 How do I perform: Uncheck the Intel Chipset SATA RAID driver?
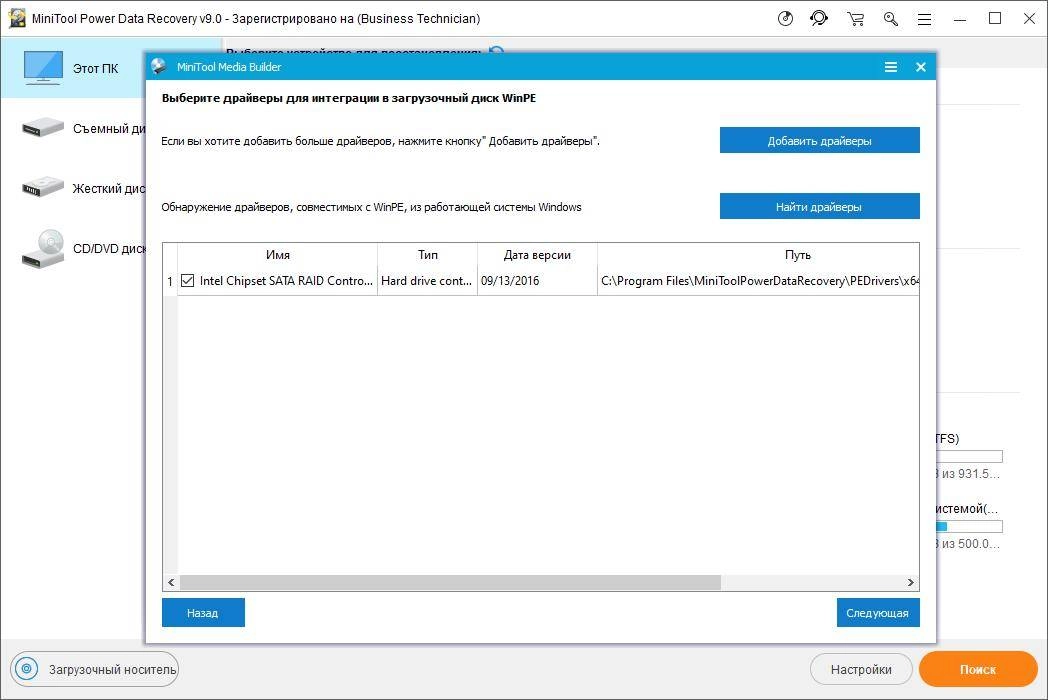point(188,281)
